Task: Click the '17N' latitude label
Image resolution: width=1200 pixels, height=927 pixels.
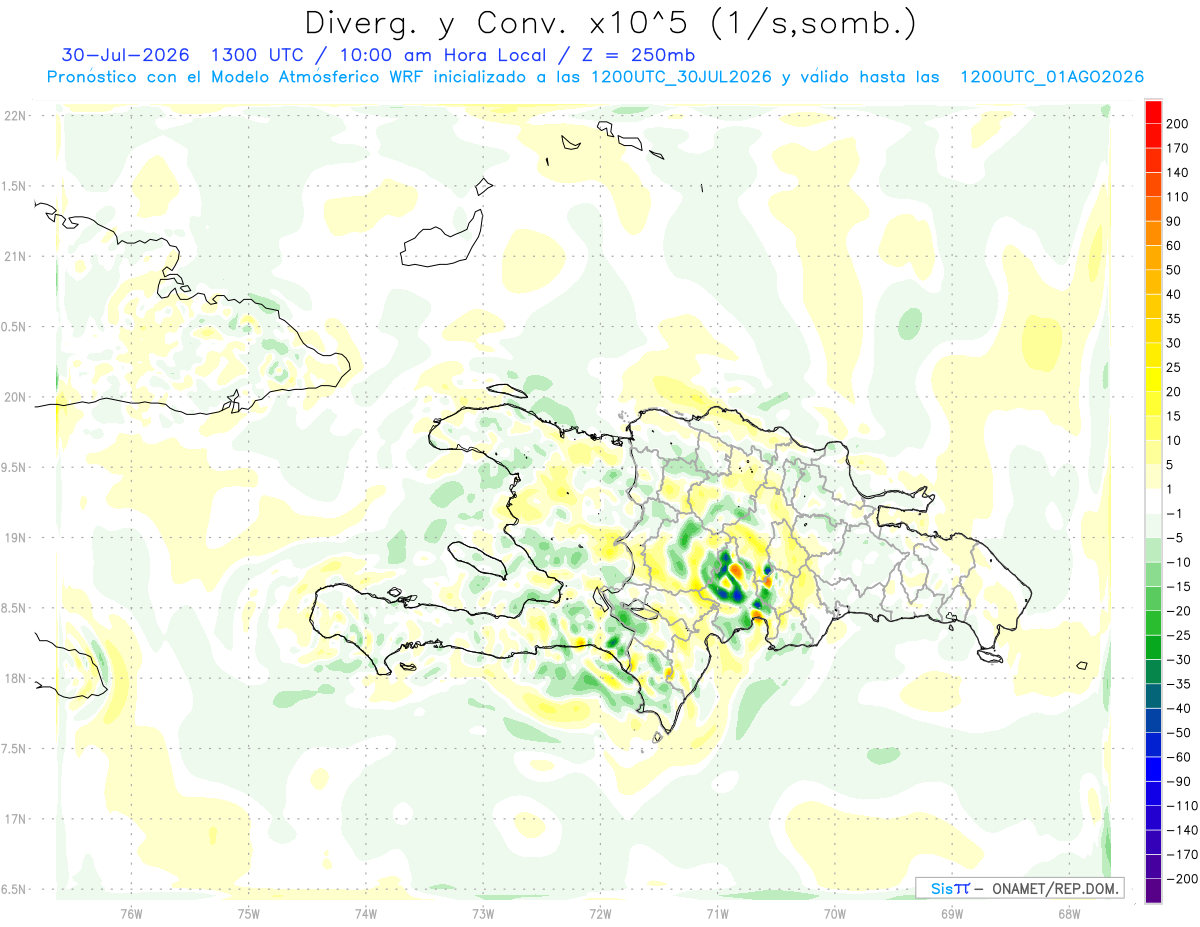Action: pos(15,819)
